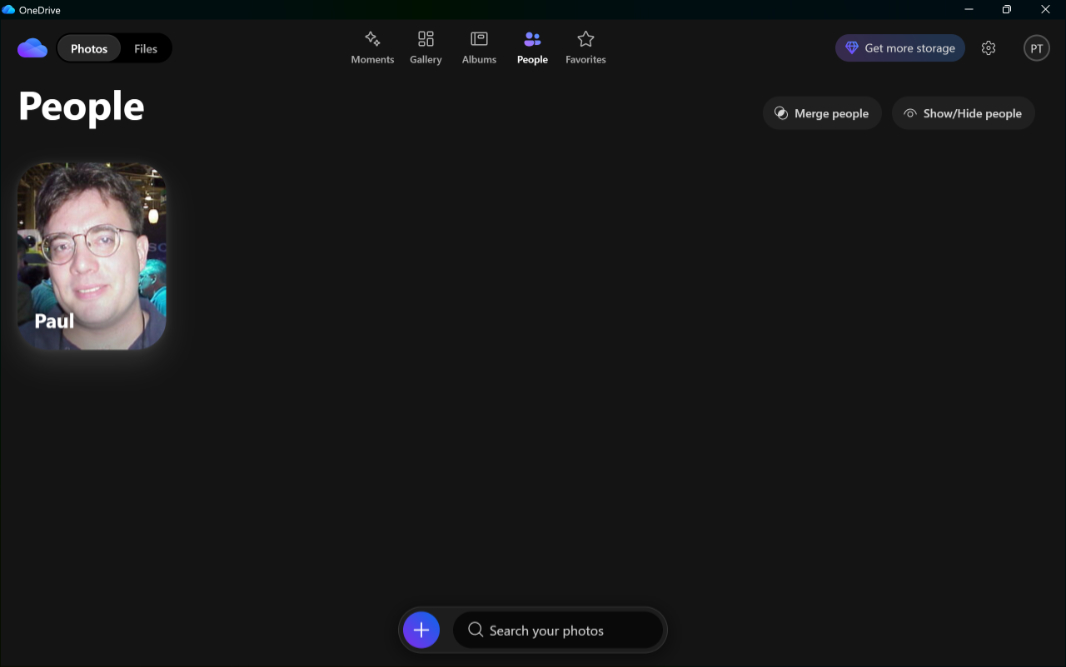Open Paul's photo collection
The image size is (1066, 667).
[x=92, y=256]
